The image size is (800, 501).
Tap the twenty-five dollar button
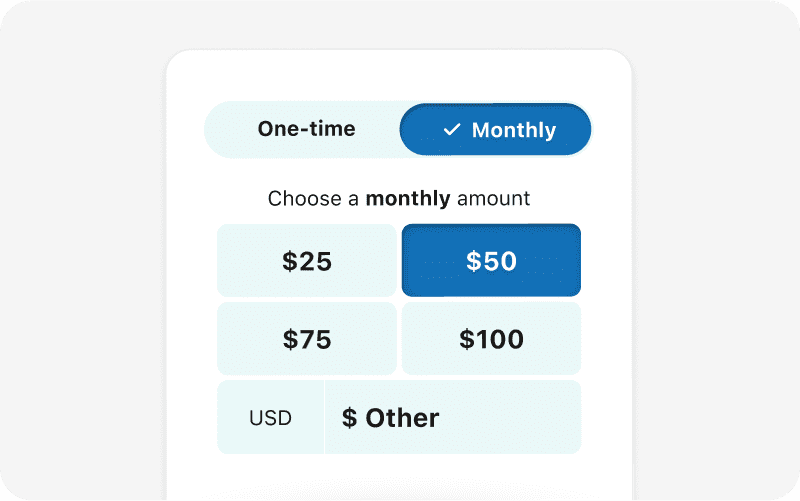pyautogui.click(x=307, y=260)
